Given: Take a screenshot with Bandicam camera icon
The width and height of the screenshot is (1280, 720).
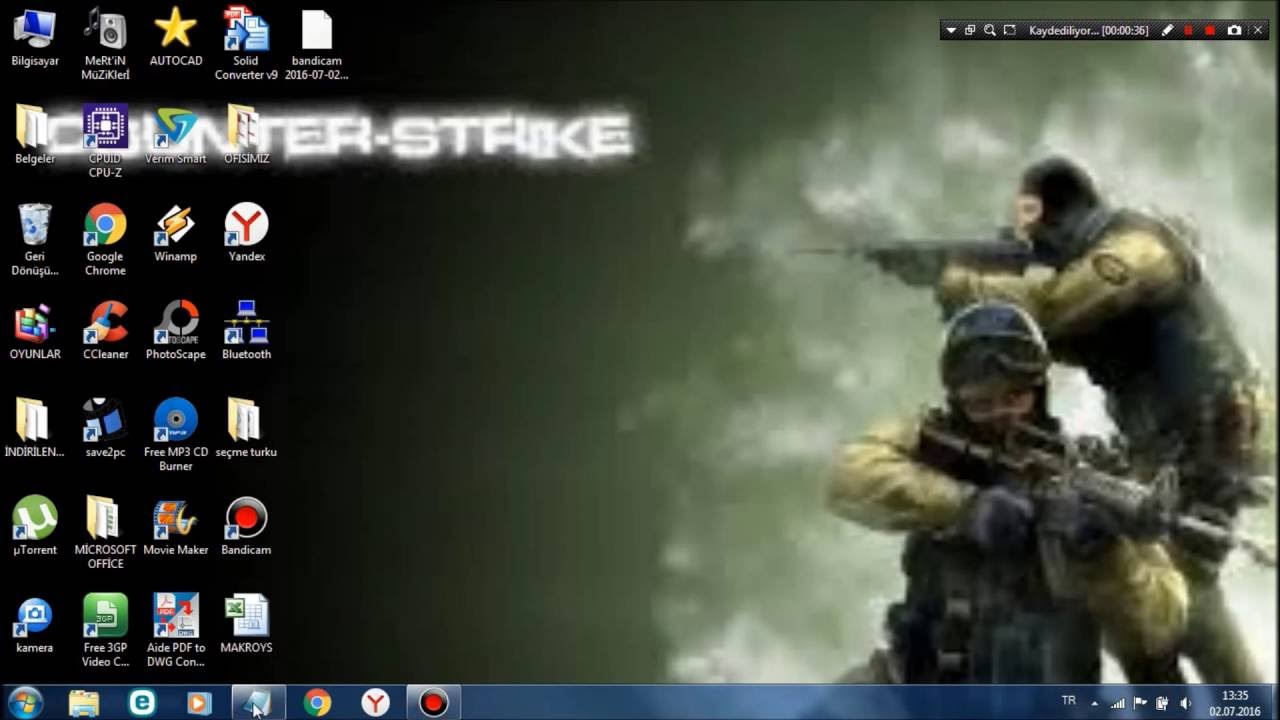Looking at the screenshot, I should point(1234,31).
